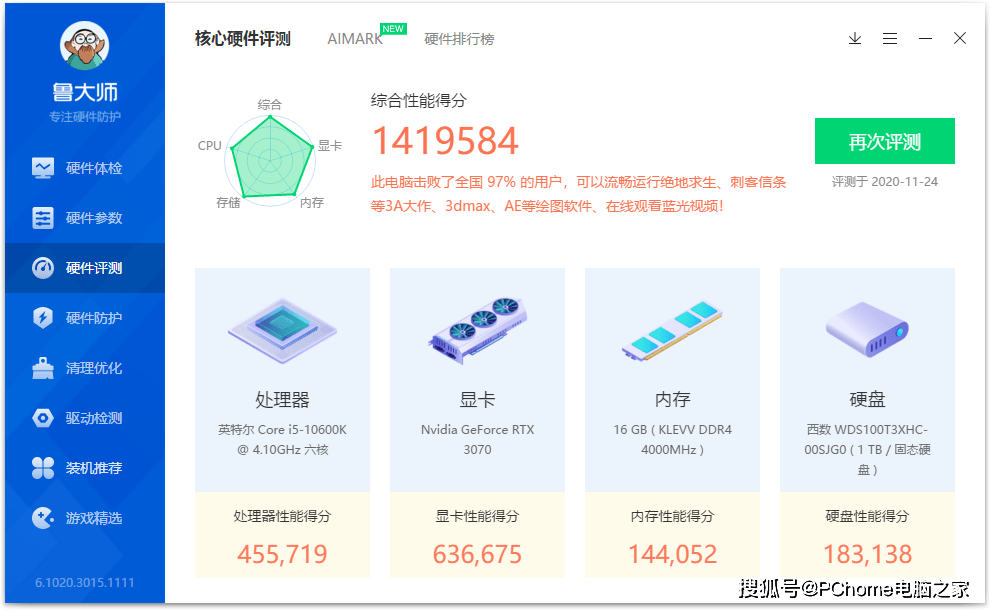Open 硬件体检 monitor icon in sidebar

coord(43,168)
